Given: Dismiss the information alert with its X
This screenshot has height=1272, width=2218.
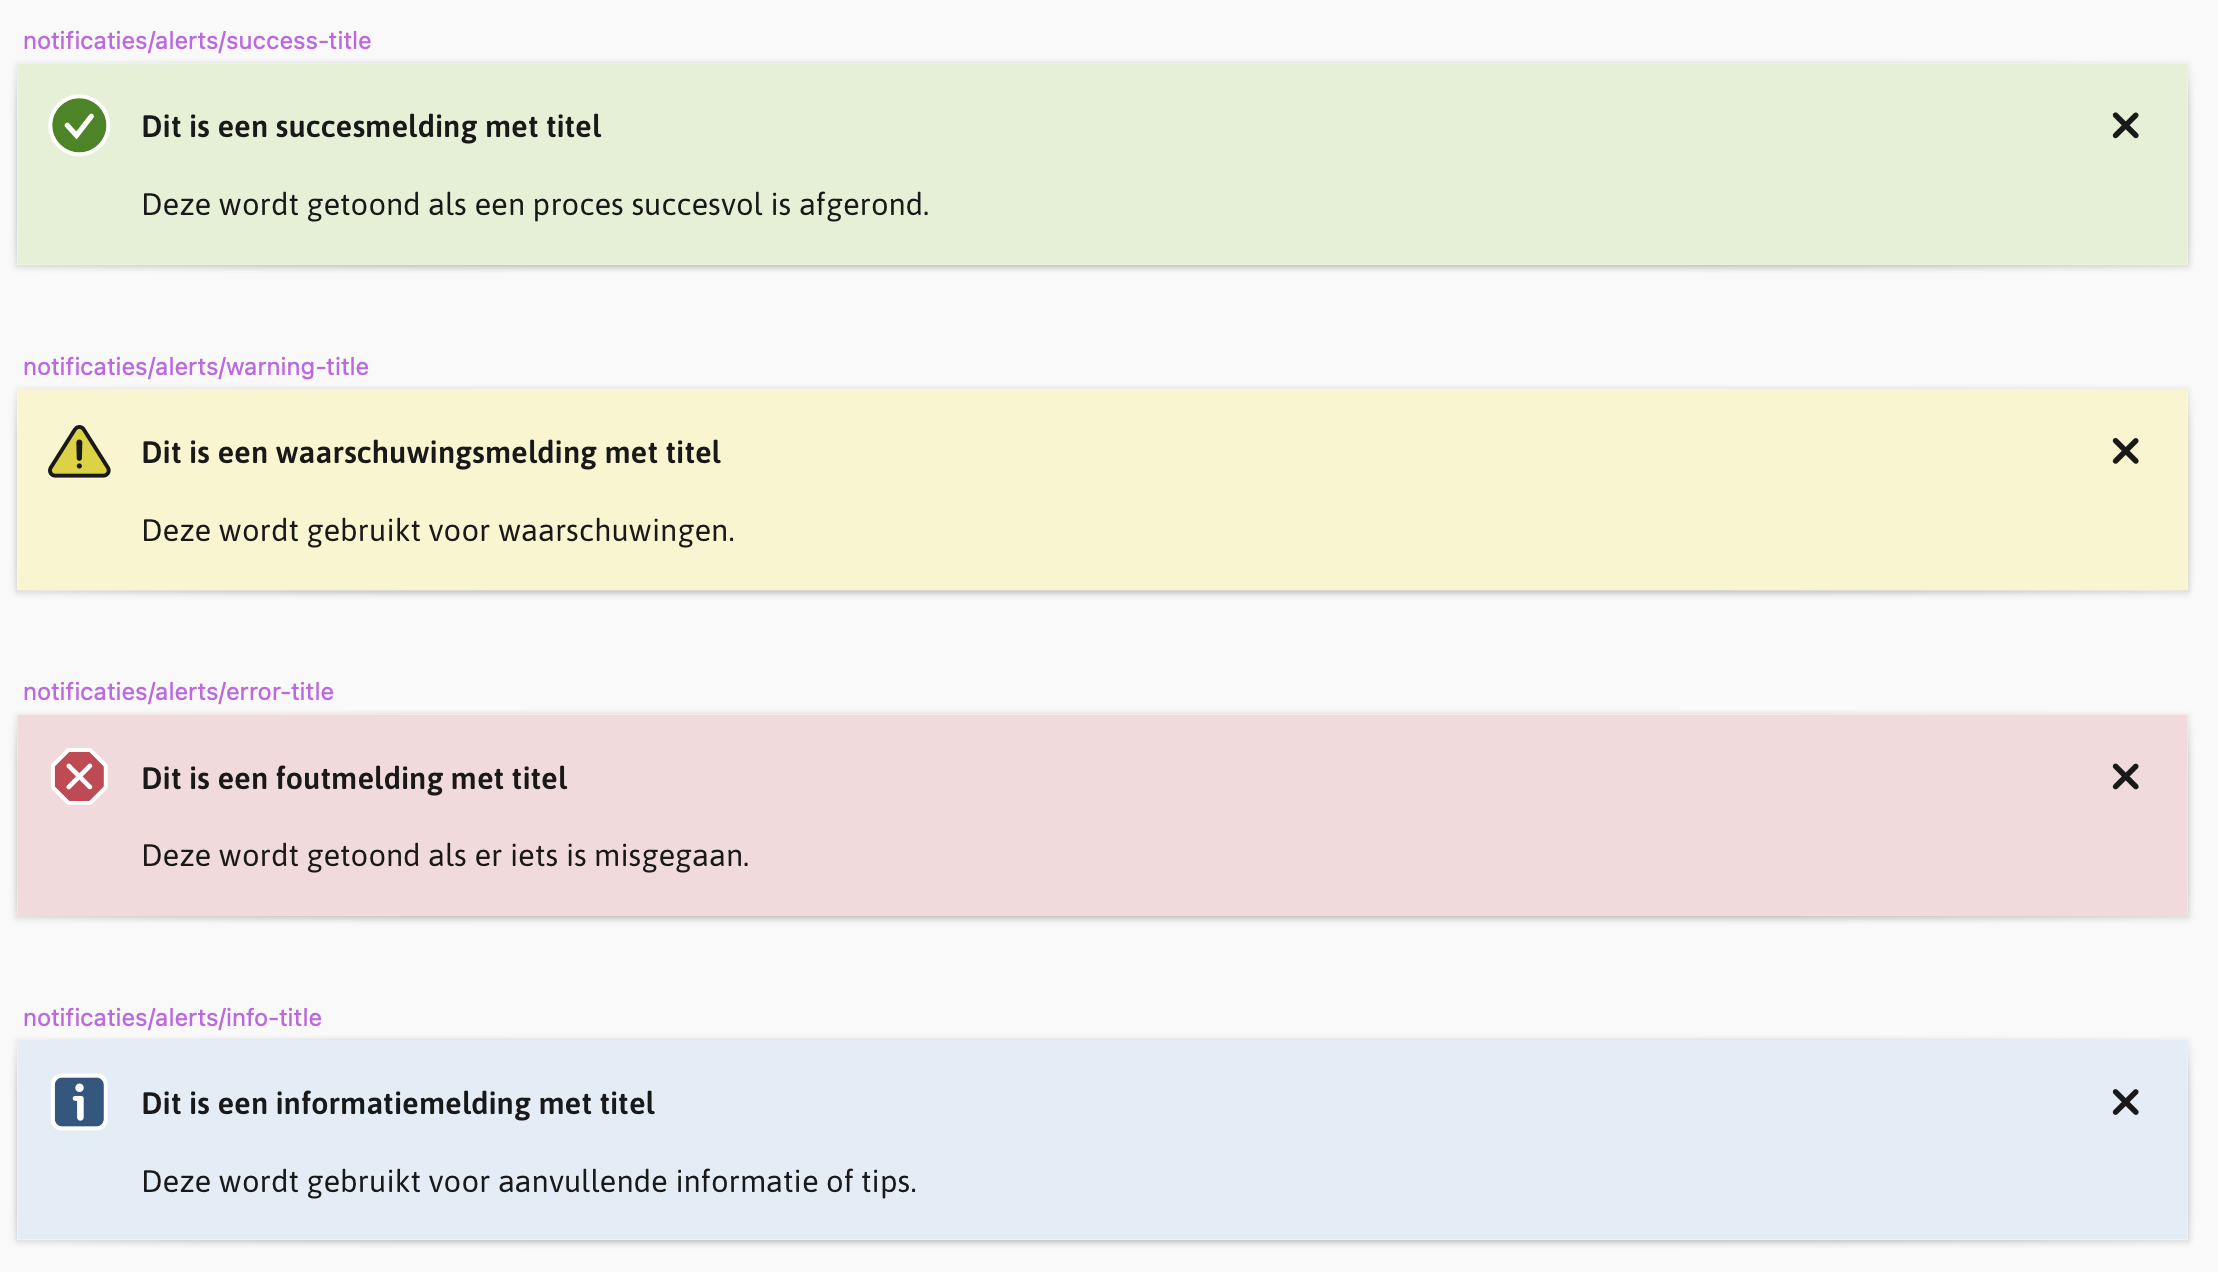Looking at the screenshot, I should [2126, 1103].
